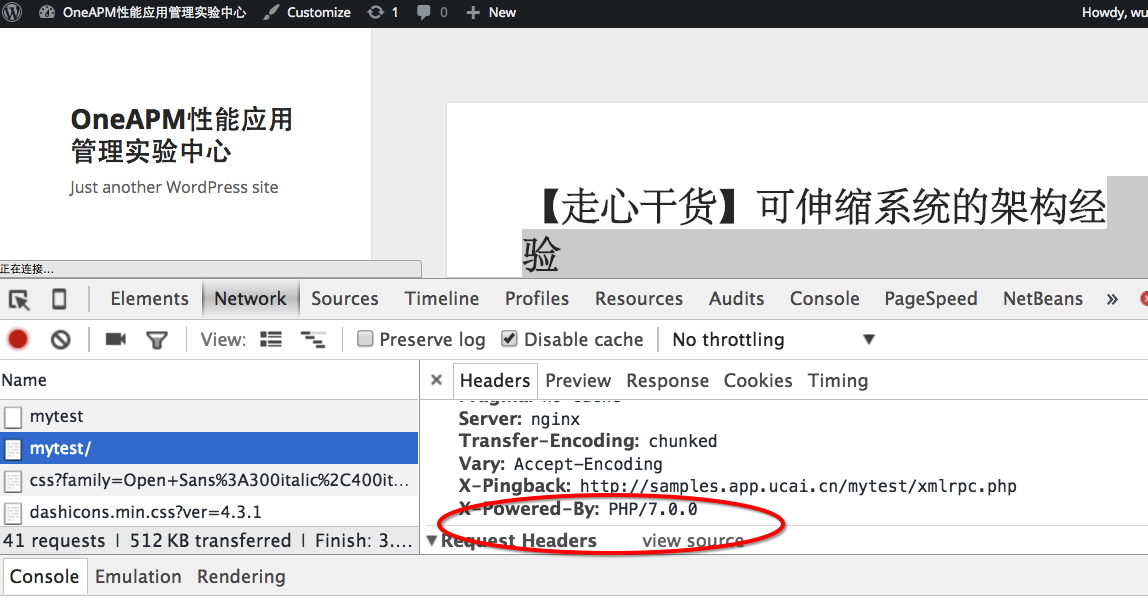Viewport: 1148px width, 602px height.
Task: Uncheck the Disable cache checkbox
Action: 510,339
